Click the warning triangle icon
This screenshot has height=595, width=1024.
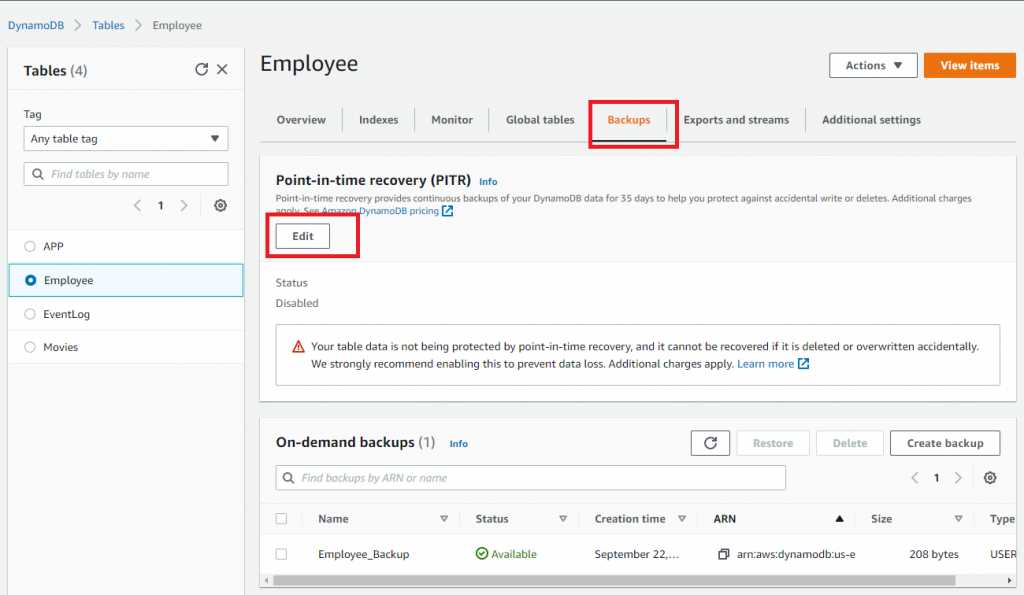[298, 347]
